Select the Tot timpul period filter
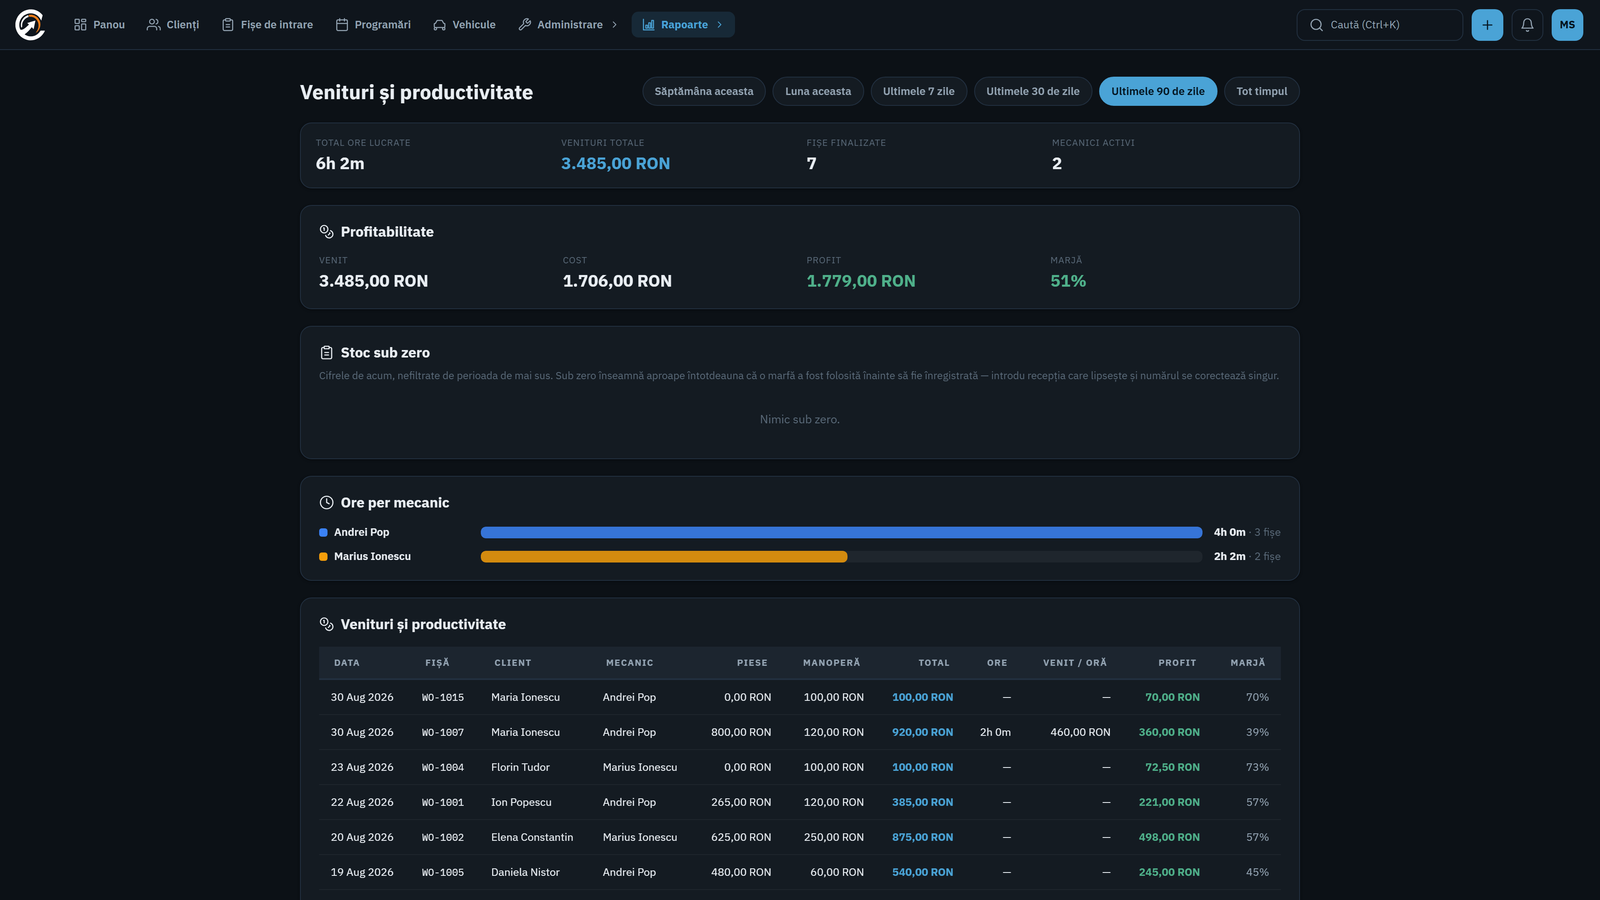 click(x=1262, y=91)
